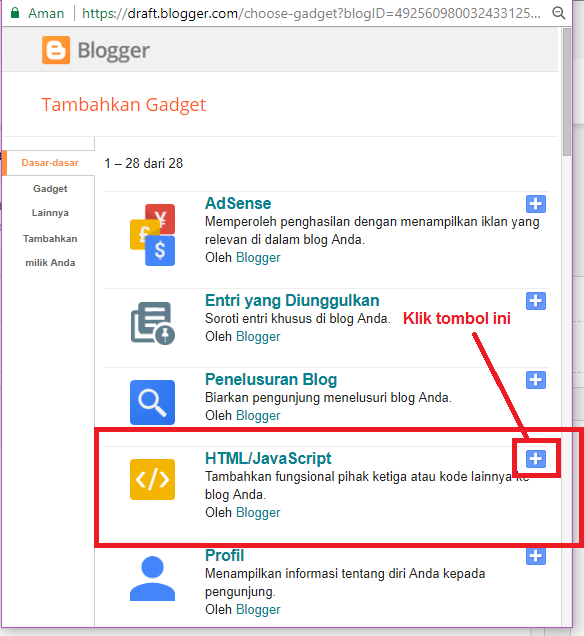Open the Entri yang Diunggulkan title link
584x636 pixels.
292,301
